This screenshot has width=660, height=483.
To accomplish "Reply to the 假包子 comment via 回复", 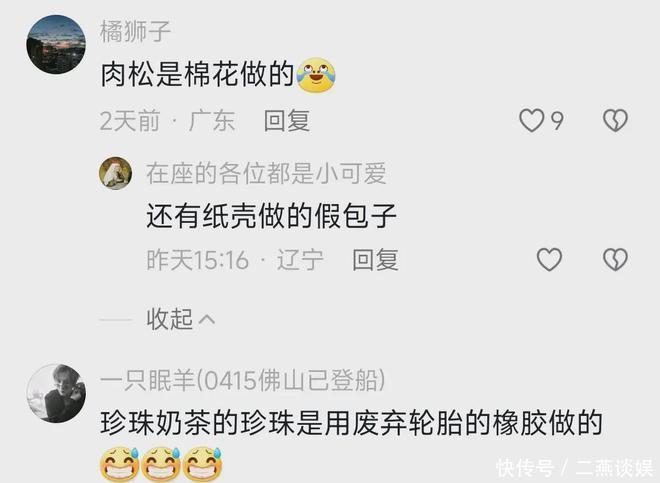I will 375,259.
